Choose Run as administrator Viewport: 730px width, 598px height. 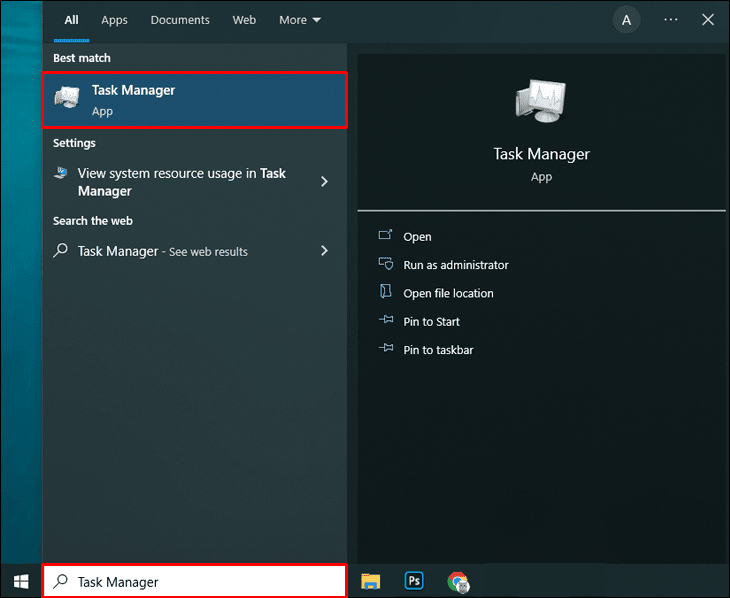pos(455,265)
